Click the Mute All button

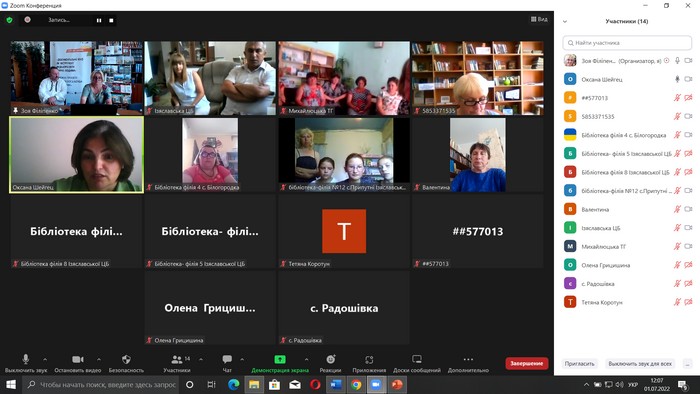pyautogui.click(x=640, y=364)
